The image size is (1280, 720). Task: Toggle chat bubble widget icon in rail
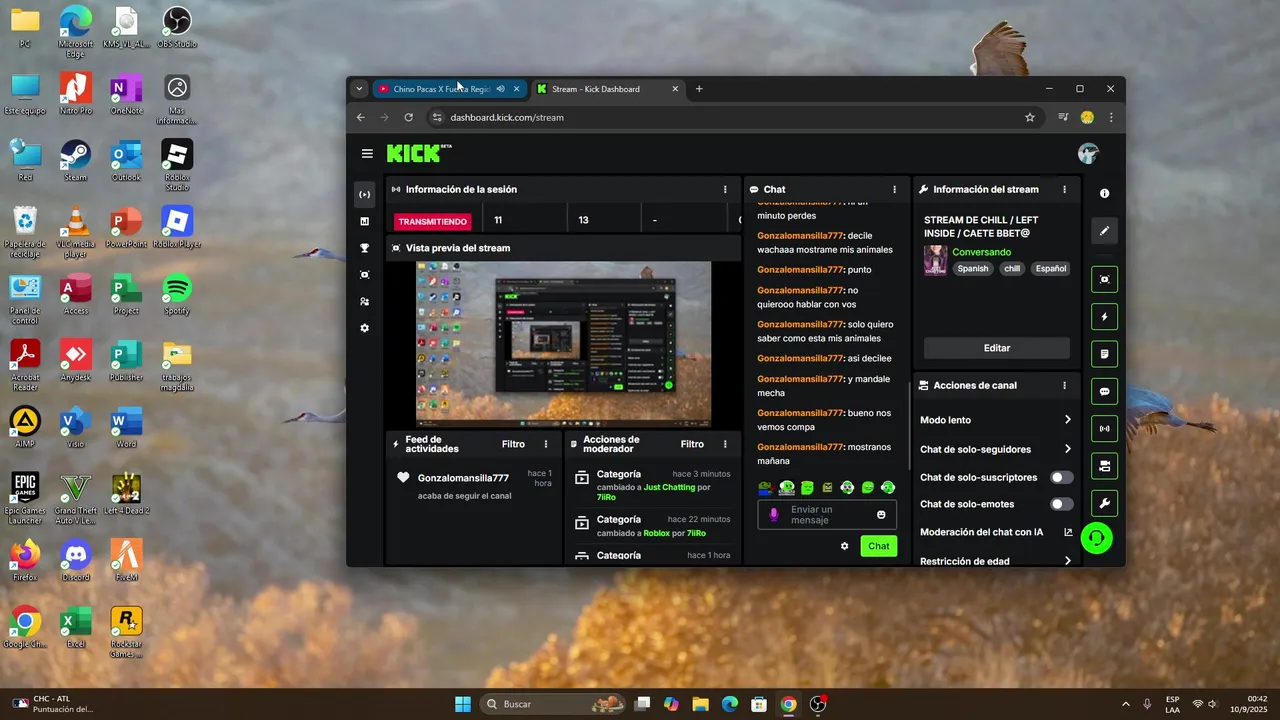(x=1104, y=392)
